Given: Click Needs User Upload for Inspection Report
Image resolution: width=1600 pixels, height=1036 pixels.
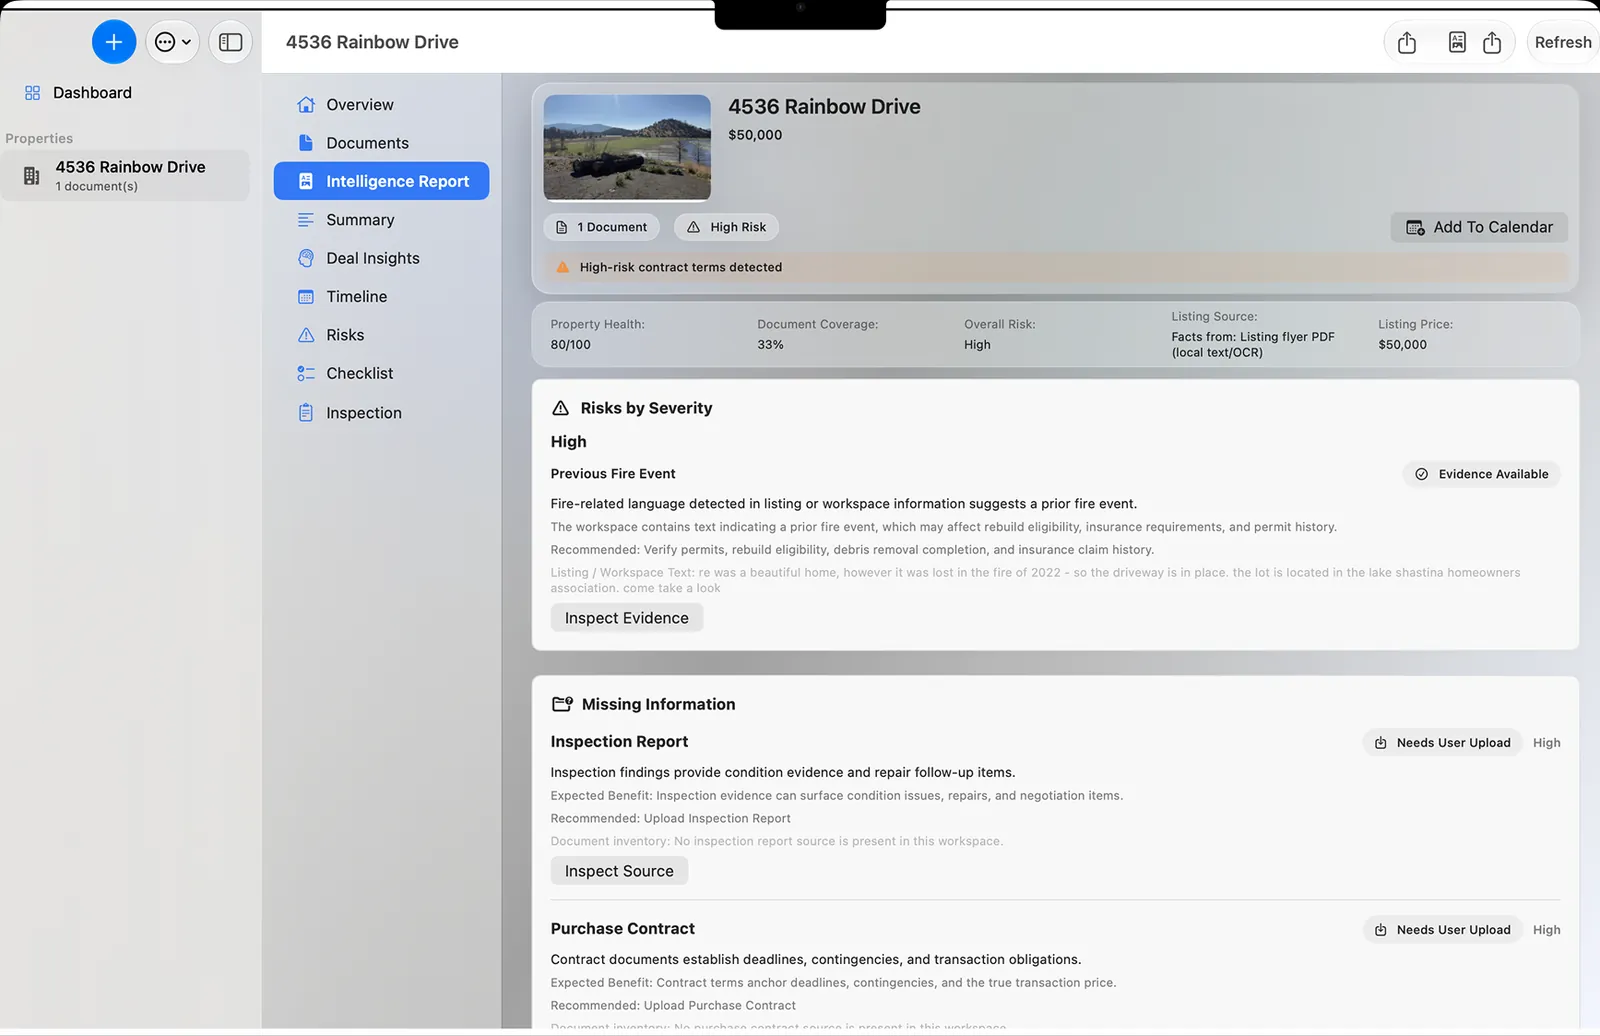Looking at the screenshot, I should tap(1442, 743).
